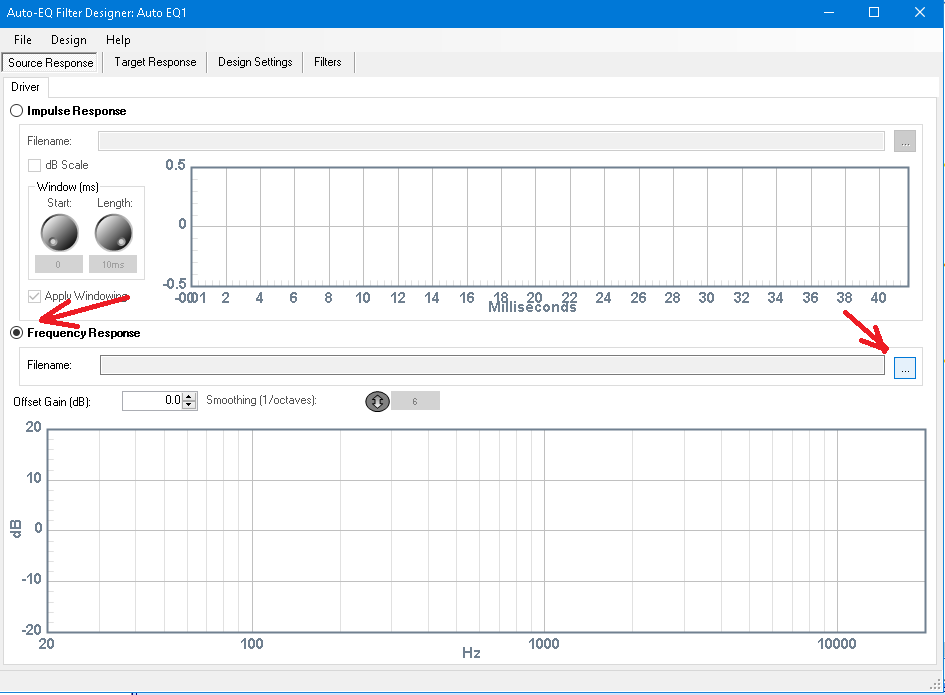Click the Window Length knob
The height and width of the screenshot is (695, 945).
click(x=113, y=233)
